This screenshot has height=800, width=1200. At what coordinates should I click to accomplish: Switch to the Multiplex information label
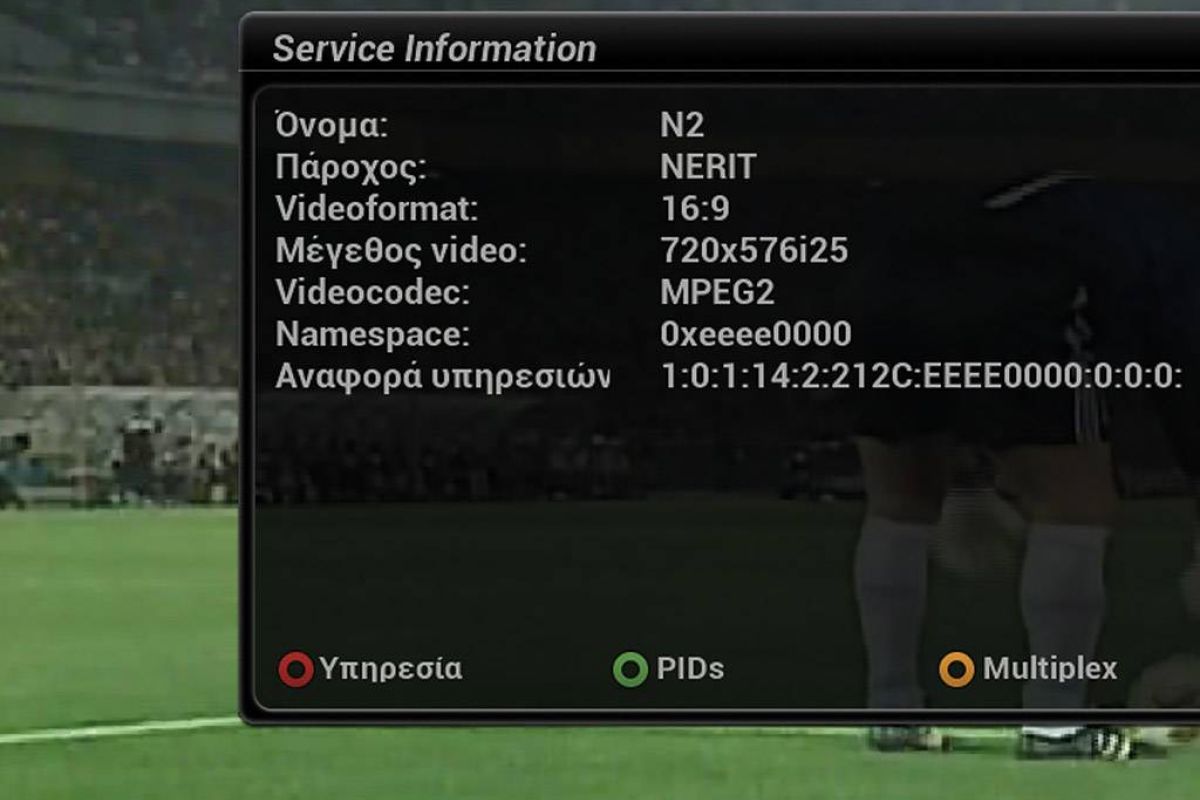[x=1050, y=669]
